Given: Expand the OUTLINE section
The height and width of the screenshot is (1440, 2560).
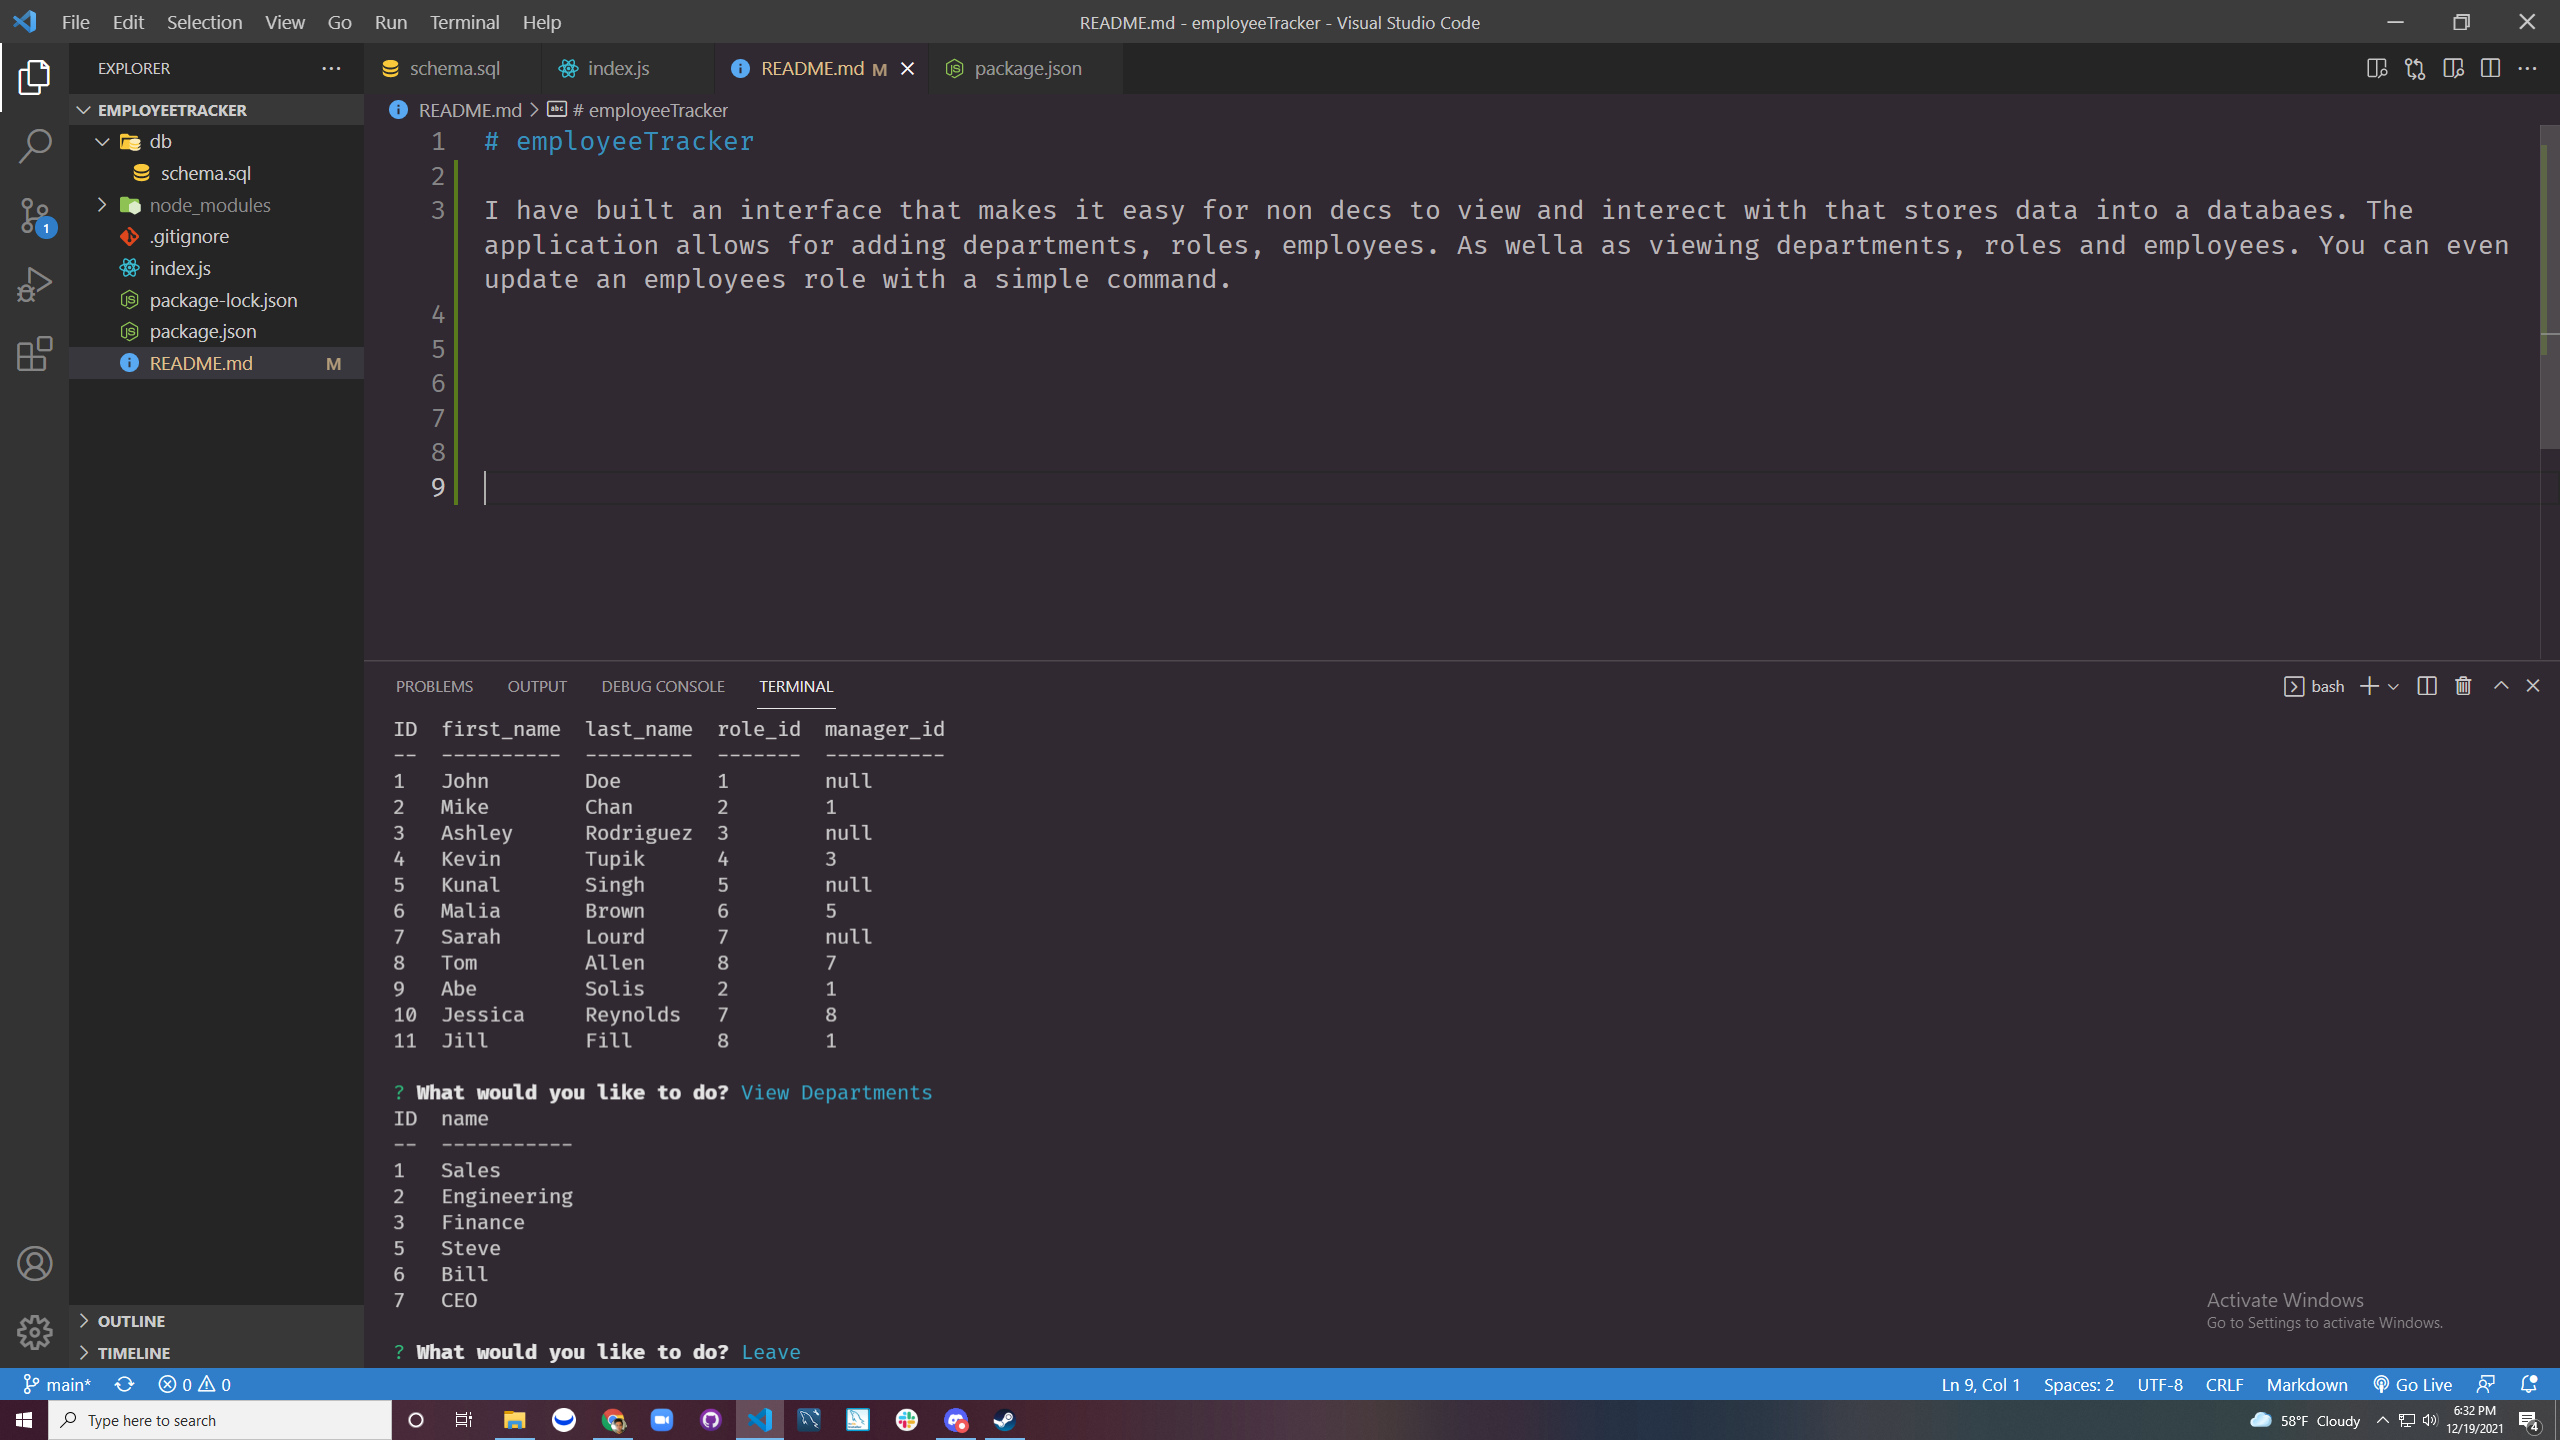Looking at the screenshot, I should (x=130, y=1320).
